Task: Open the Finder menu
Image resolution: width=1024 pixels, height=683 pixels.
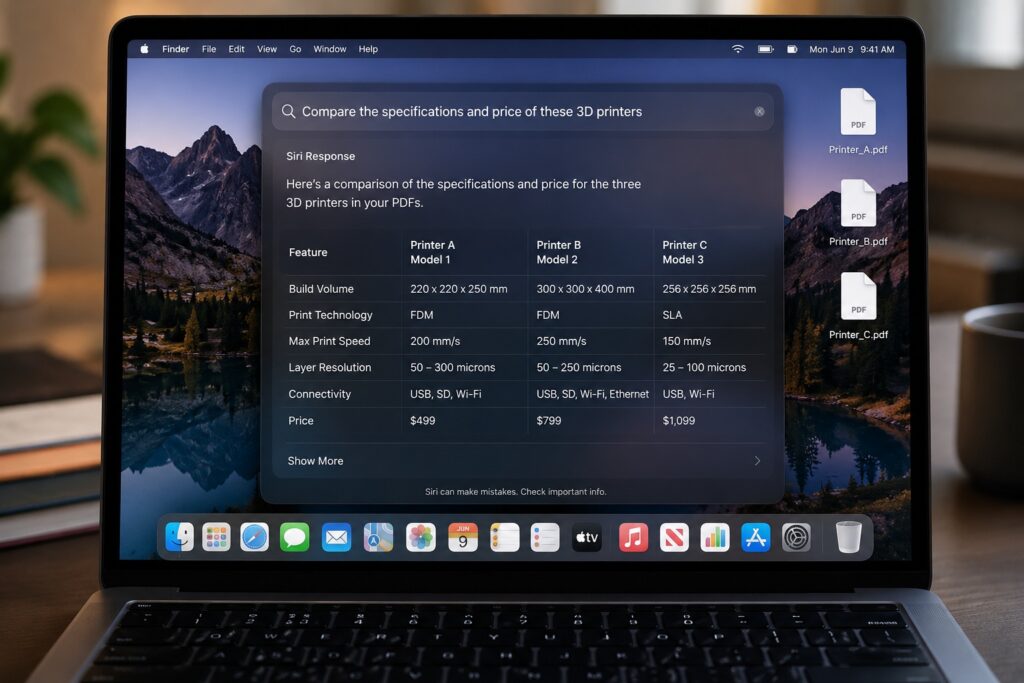Action: [176, 49]
